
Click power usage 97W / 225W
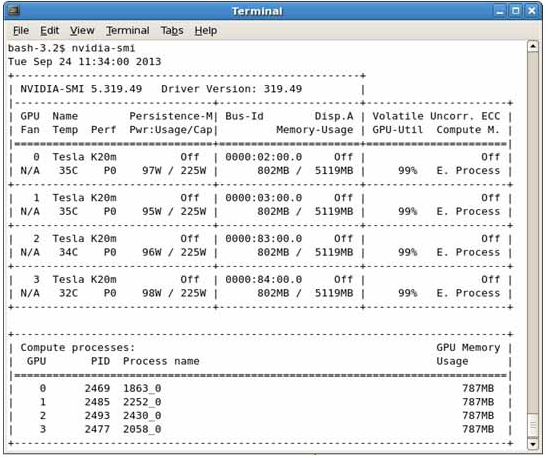(174, 171)
